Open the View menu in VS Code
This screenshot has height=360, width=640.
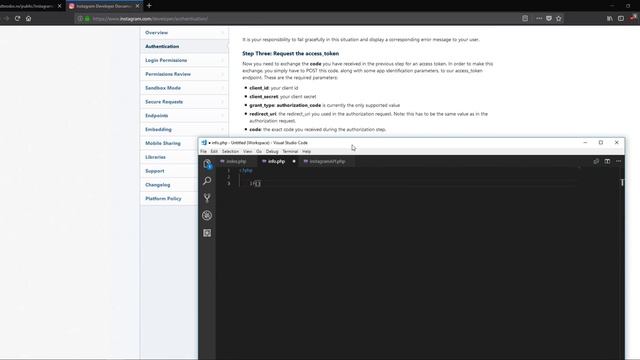point(247,151)
